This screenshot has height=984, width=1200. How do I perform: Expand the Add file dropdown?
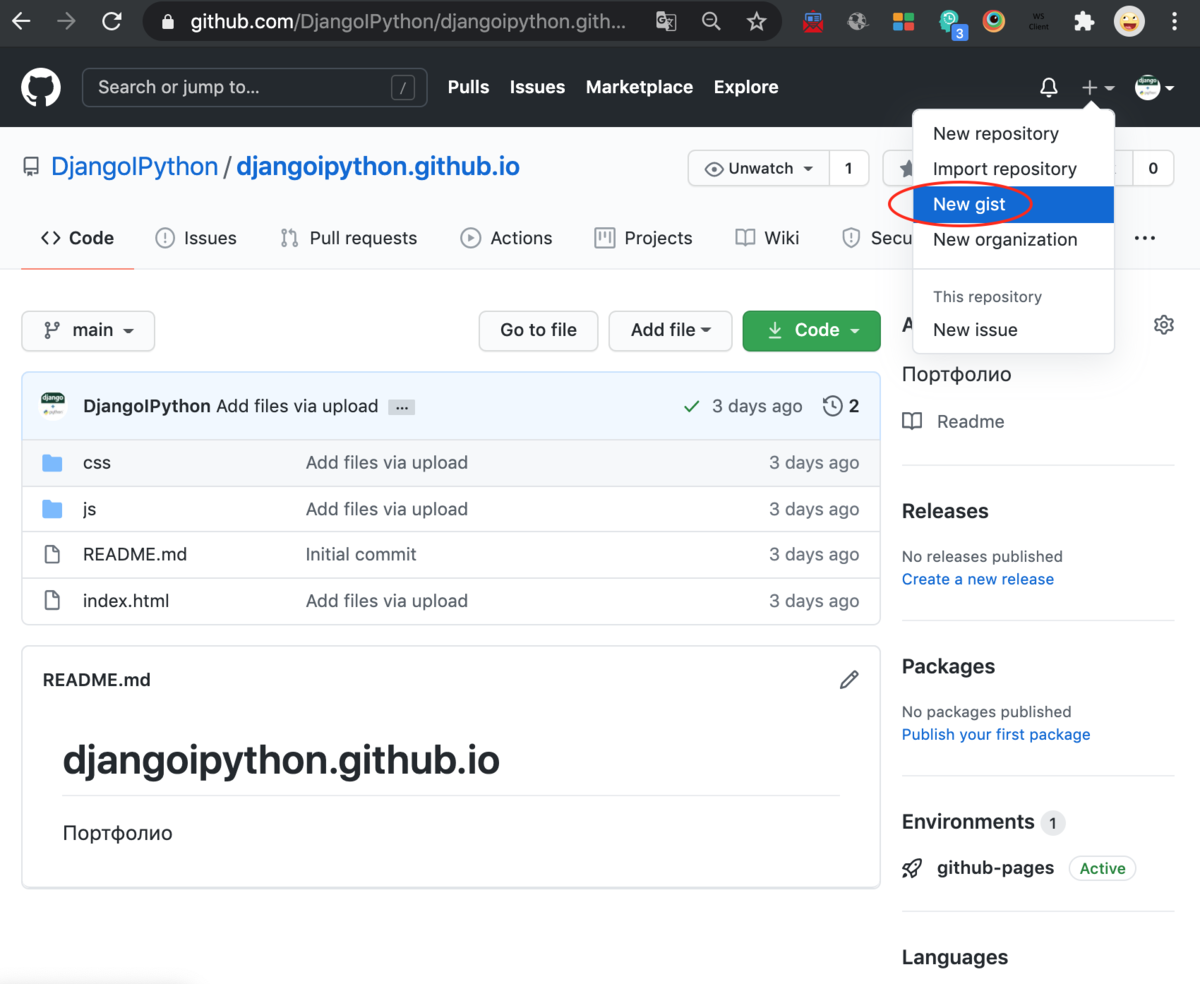tap(670, 331)
